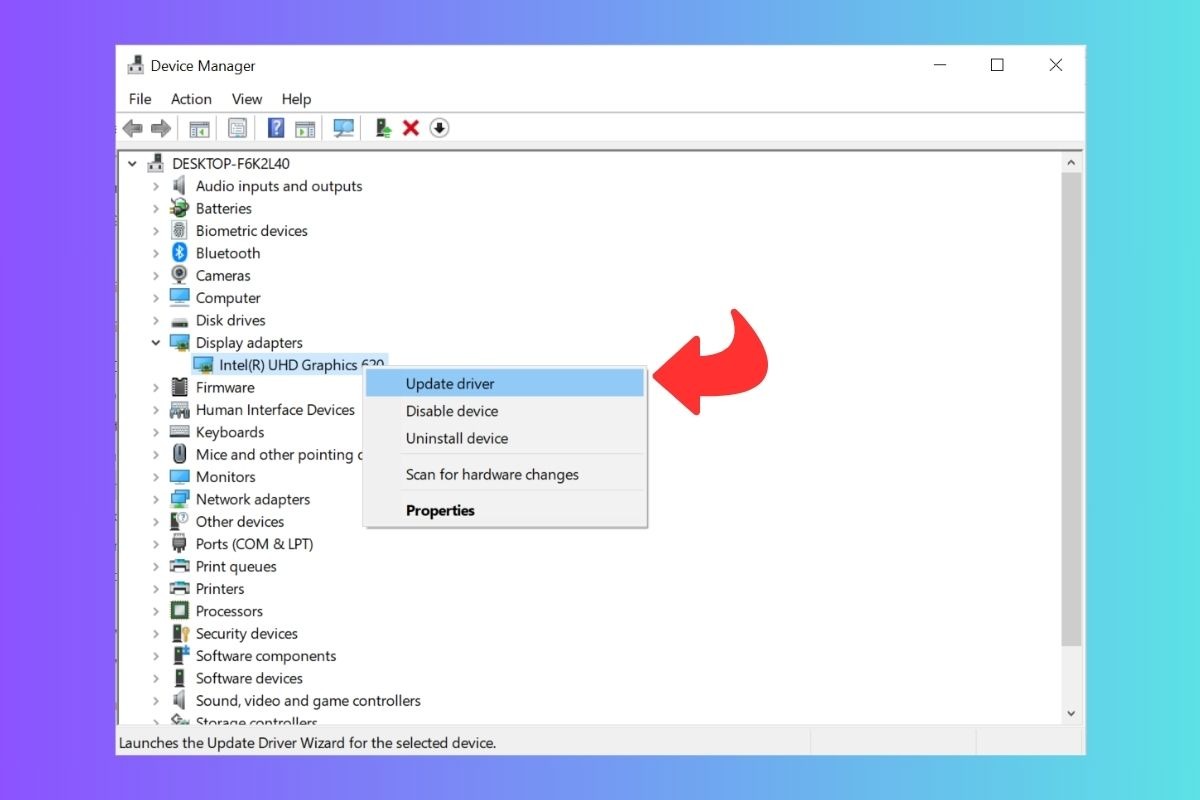Expand the Other devices category

[156, 522]
